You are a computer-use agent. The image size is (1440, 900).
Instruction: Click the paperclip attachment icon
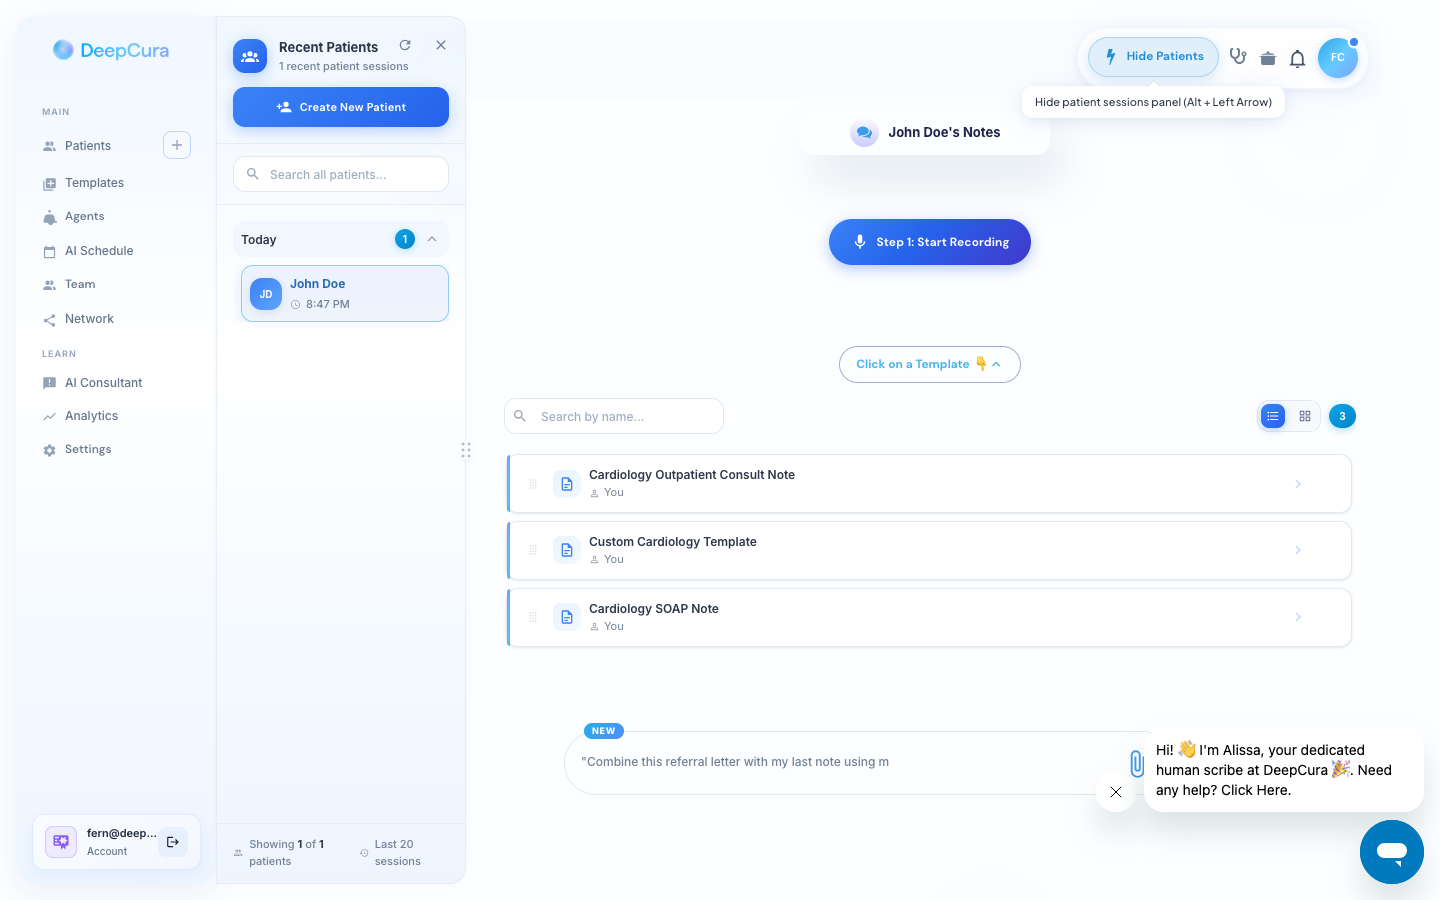coord(1137,763)
